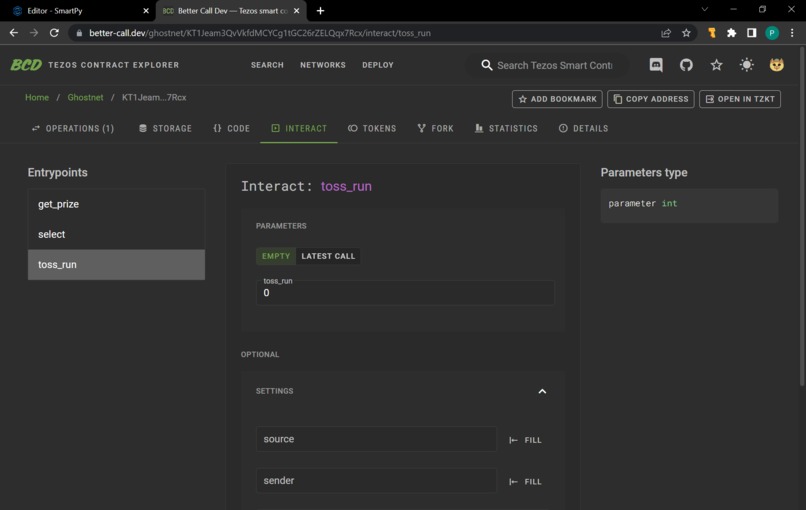Open the Discord chat icon in header
The width and height of the screenshot is (806, 510).
click(656, 65)
